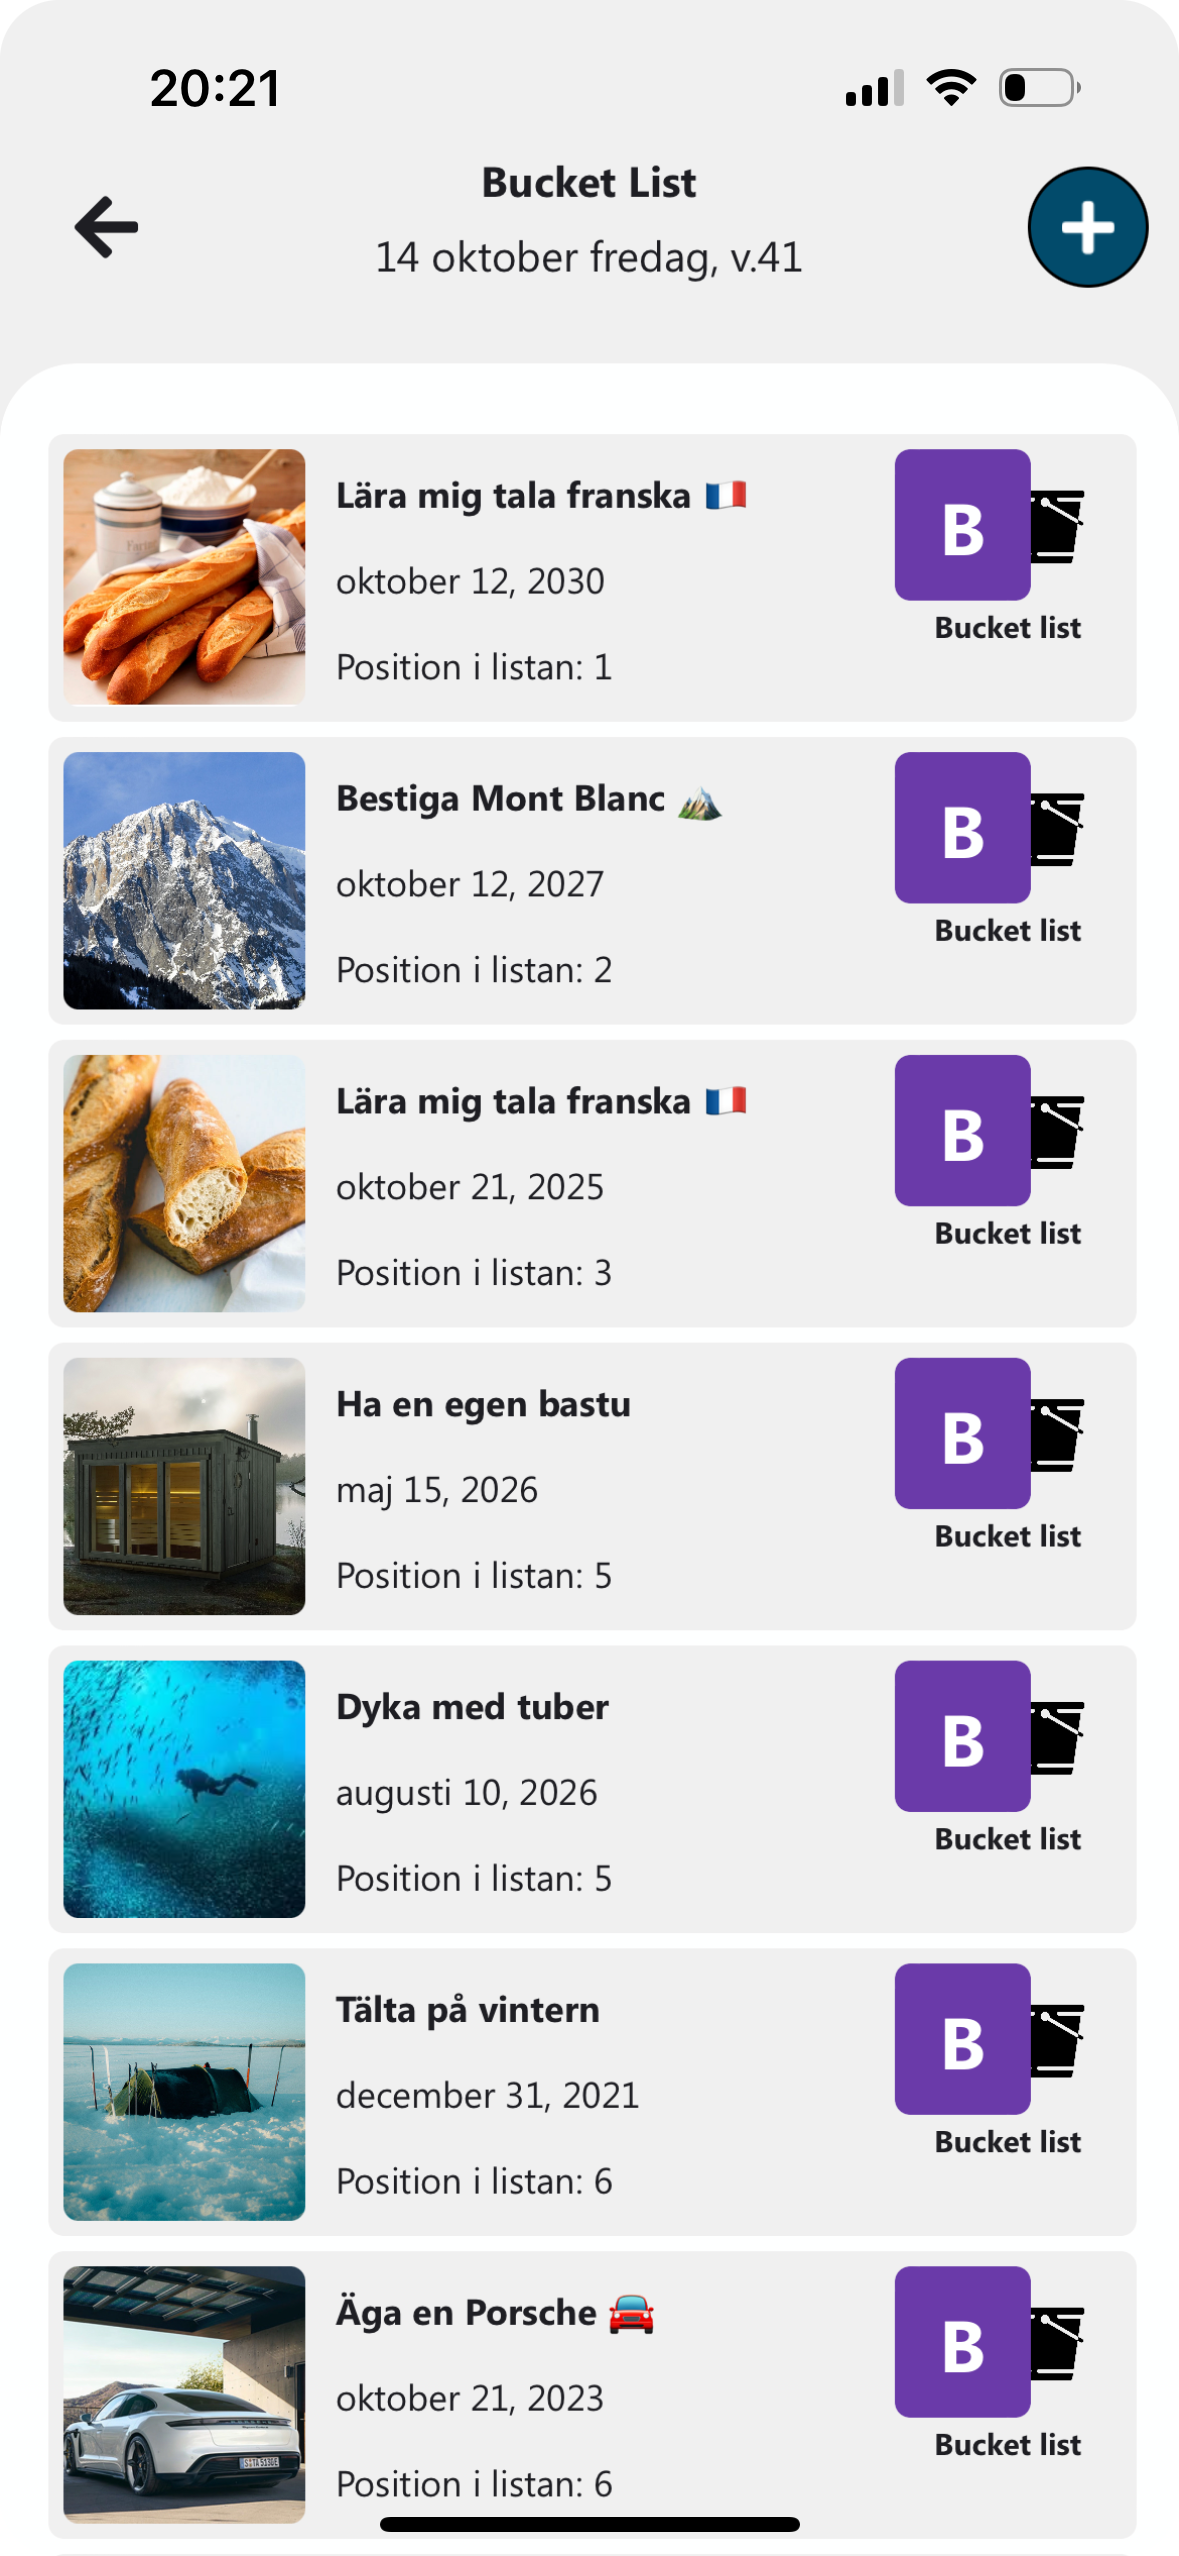Open the winter tent photo
The width and height of the screenshot is (1179, 2556).
point(184,2092)
